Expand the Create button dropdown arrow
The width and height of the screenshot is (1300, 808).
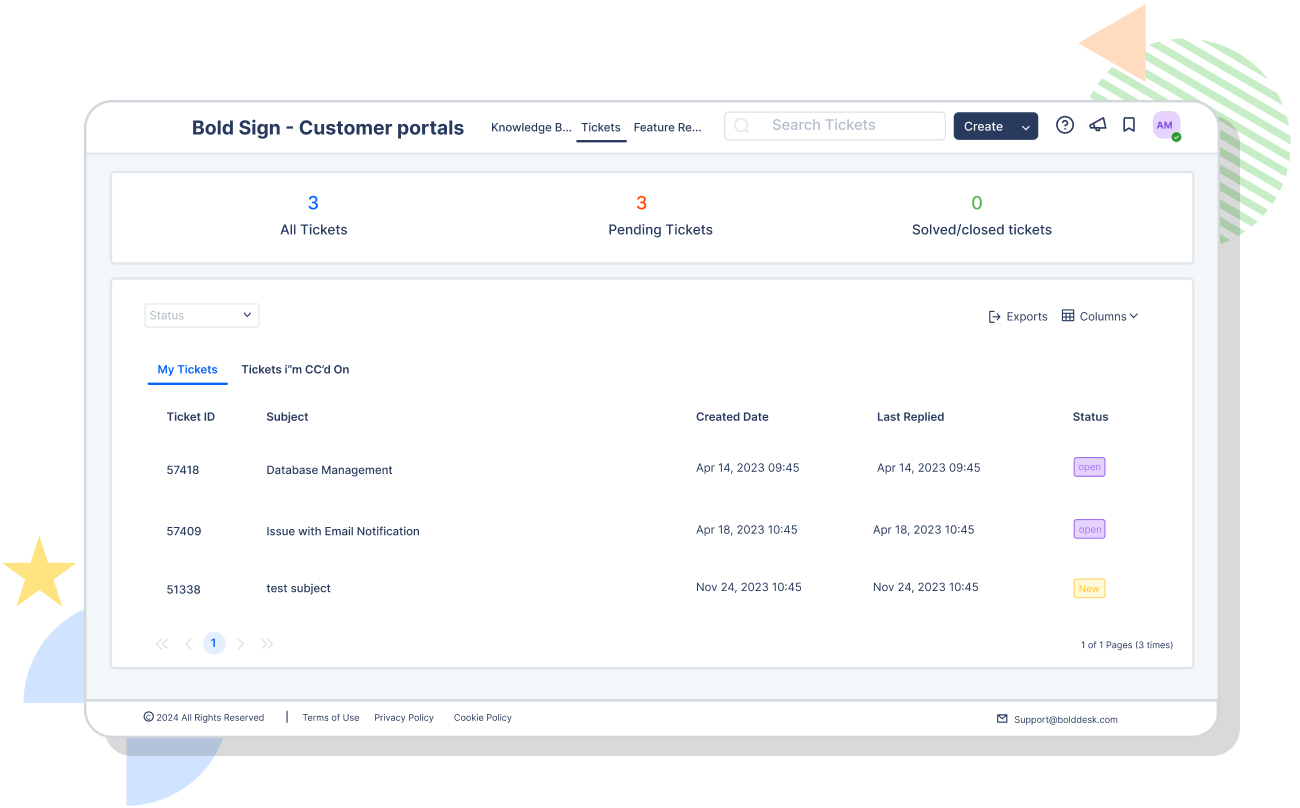(1025, 127)
